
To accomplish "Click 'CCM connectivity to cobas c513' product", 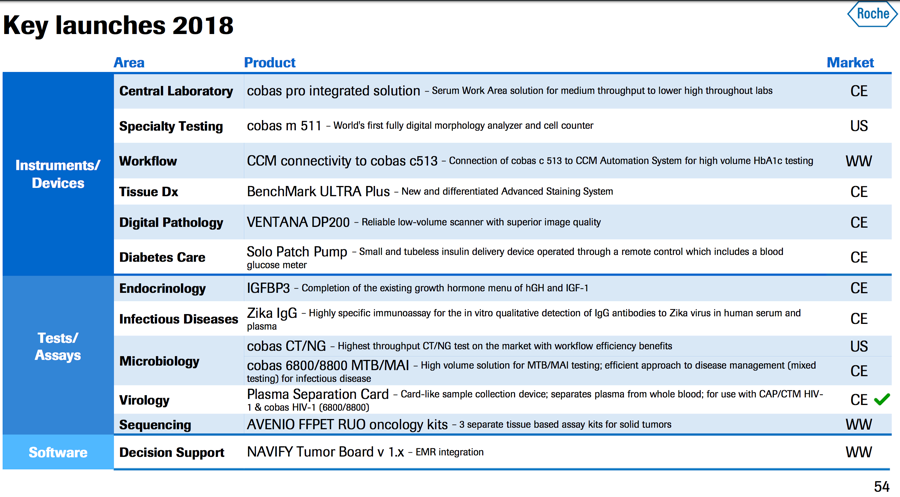I will 342,161.
